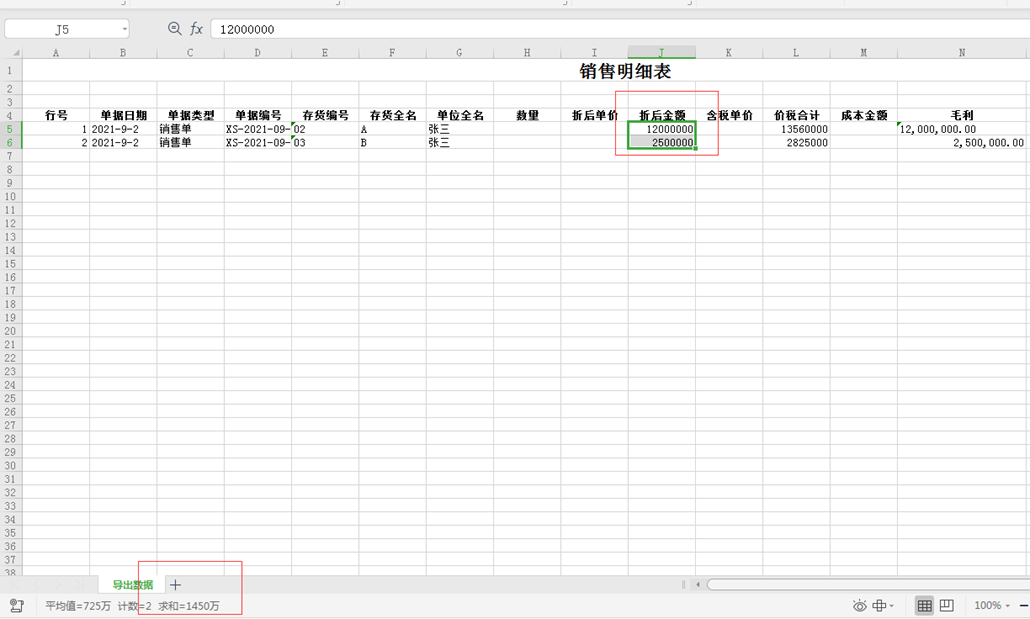Click 张三 cell in row 6

(460, 143)
